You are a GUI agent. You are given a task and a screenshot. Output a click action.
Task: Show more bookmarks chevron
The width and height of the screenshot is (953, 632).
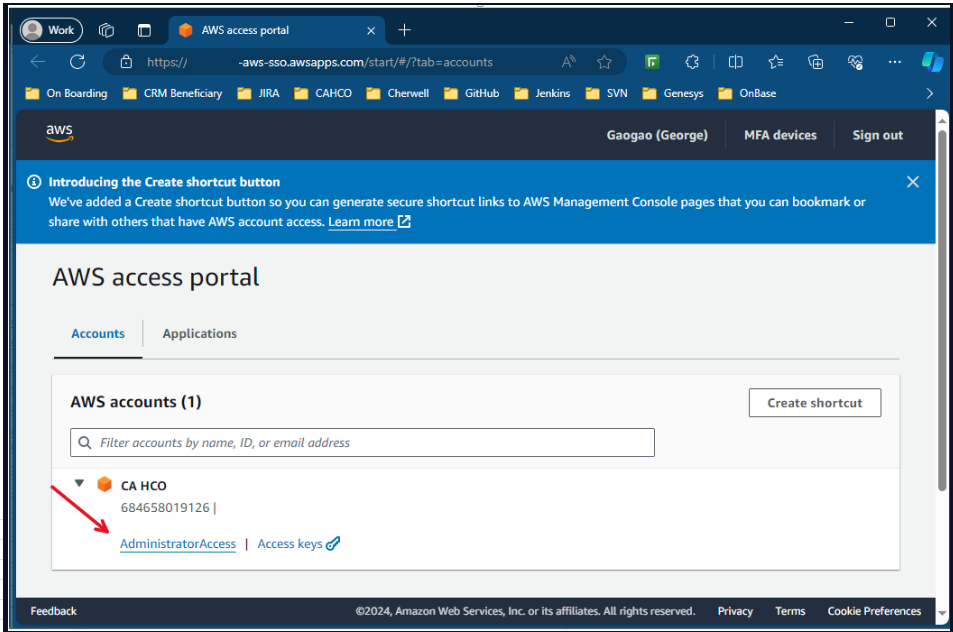point(929,93)
